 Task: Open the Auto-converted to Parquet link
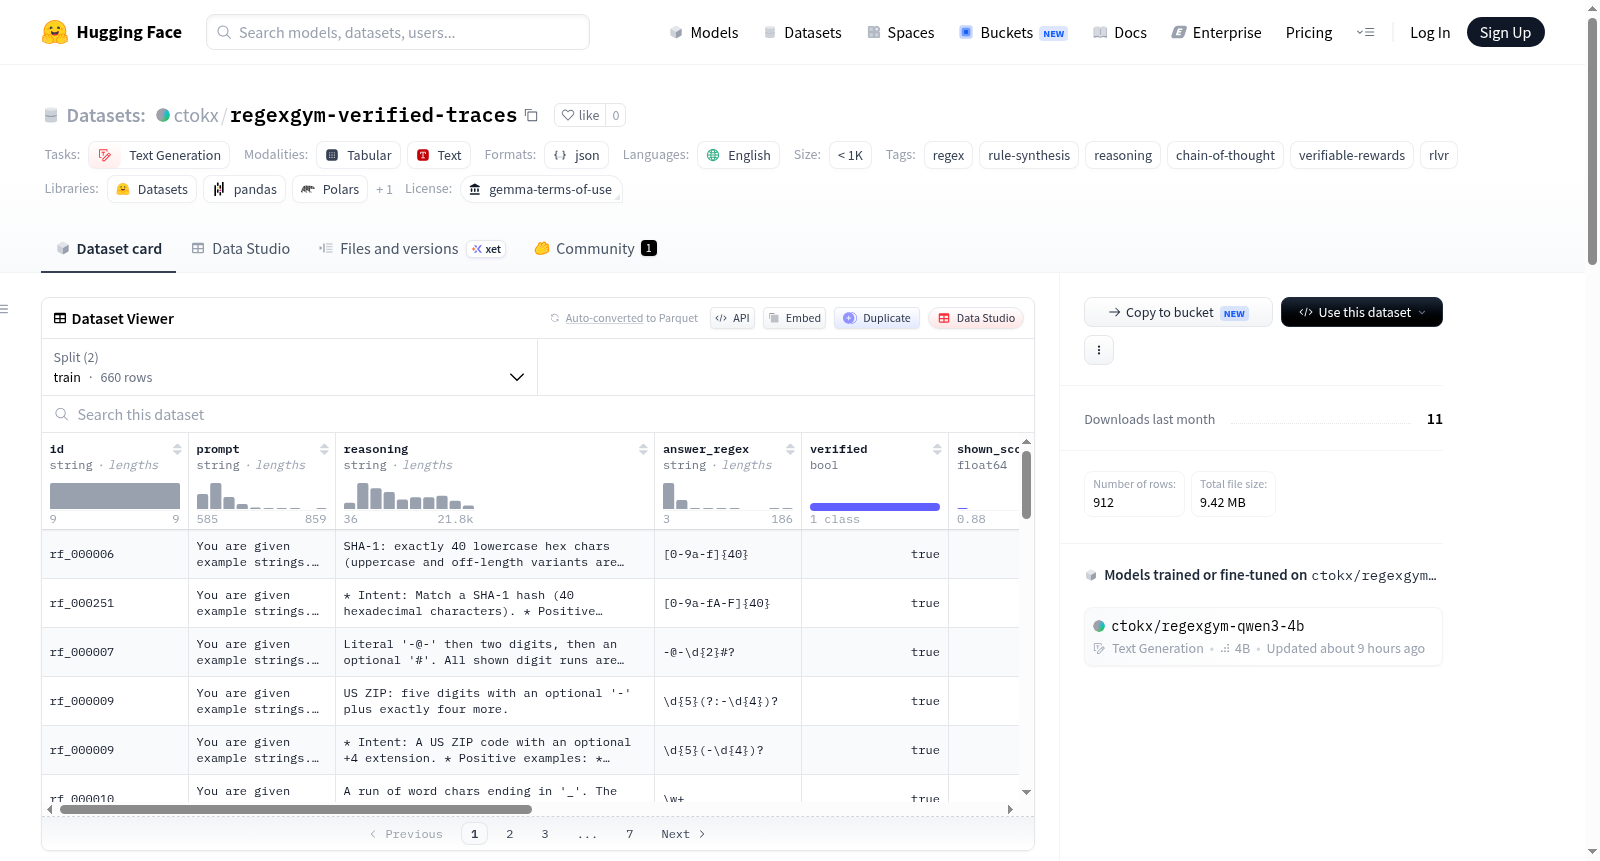(x=624, y=318)
